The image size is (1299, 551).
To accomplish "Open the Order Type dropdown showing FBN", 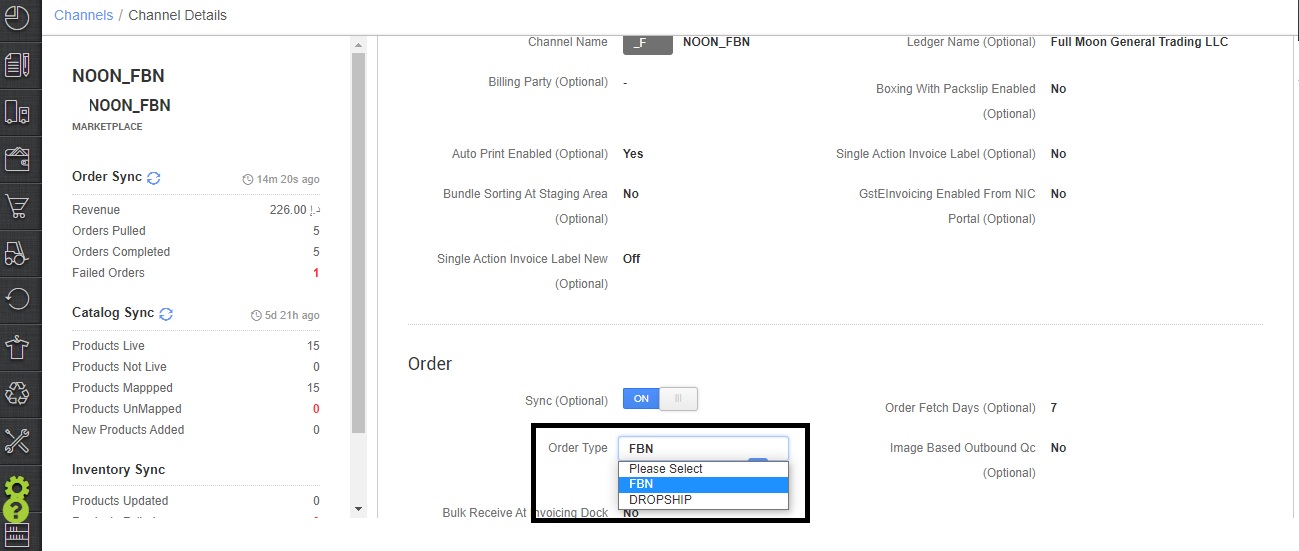I will [703, 448].
